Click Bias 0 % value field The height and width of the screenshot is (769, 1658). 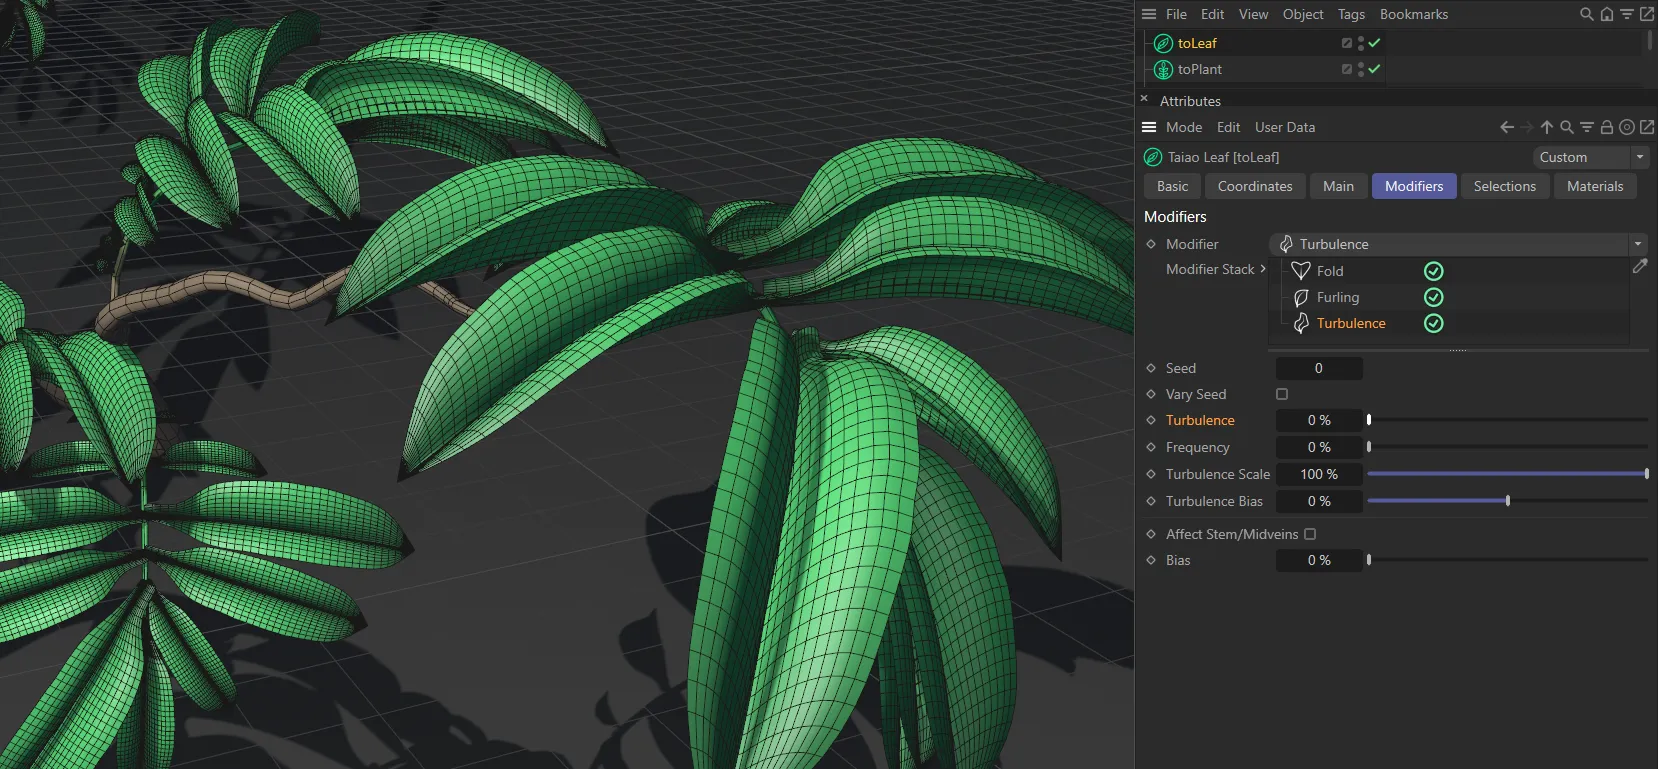click(x=1319, y=560)
